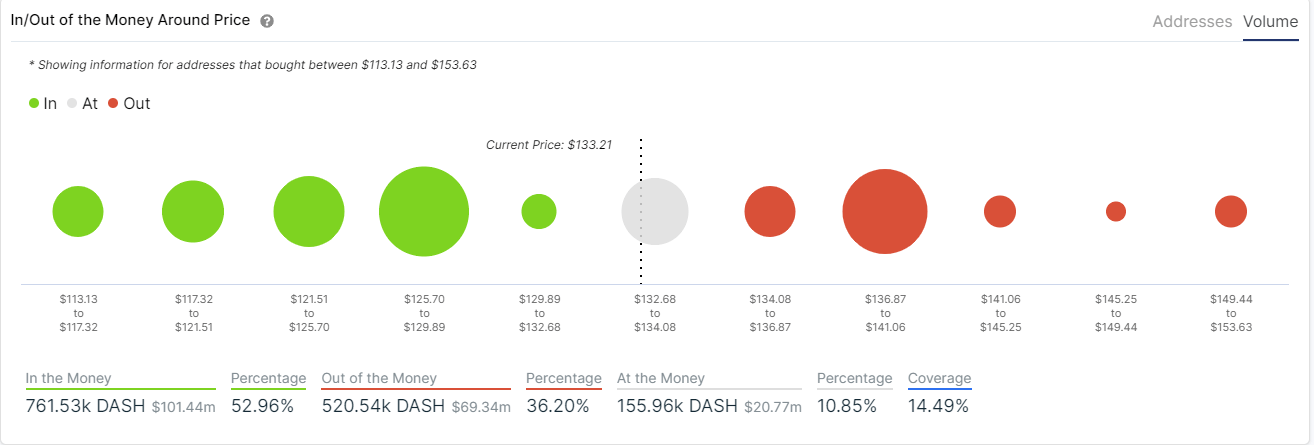This screenshot has width=1314, height=445.
Task: Switch to the Addresses tab
Action: point(1192,21)
